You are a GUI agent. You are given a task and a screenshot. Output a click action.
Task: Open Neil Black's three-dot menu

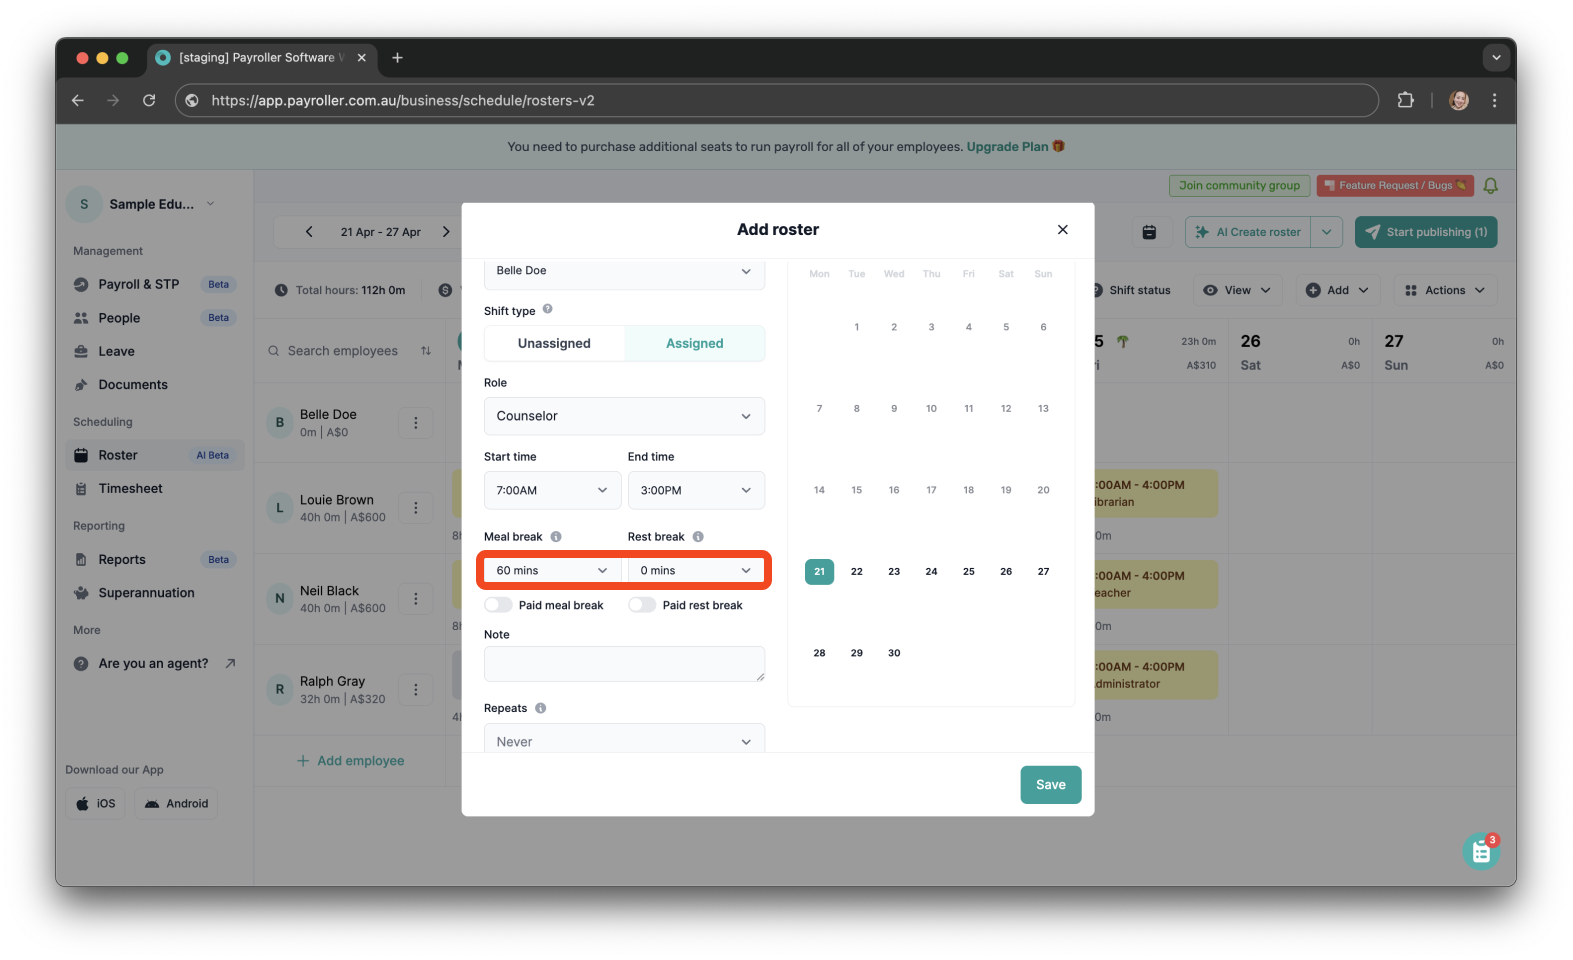[x=416, y=599]
